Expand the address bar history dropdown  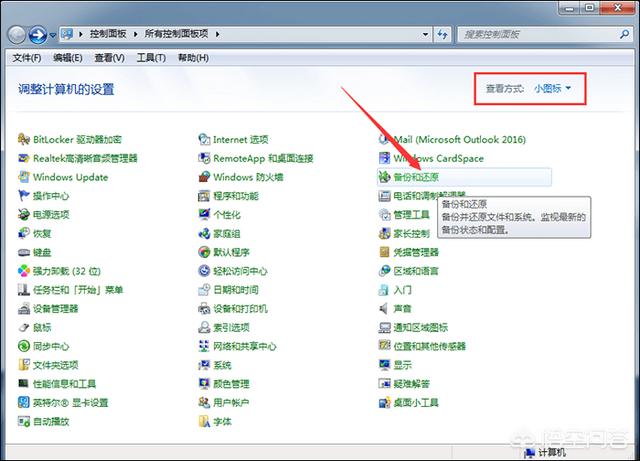(425, 34)
